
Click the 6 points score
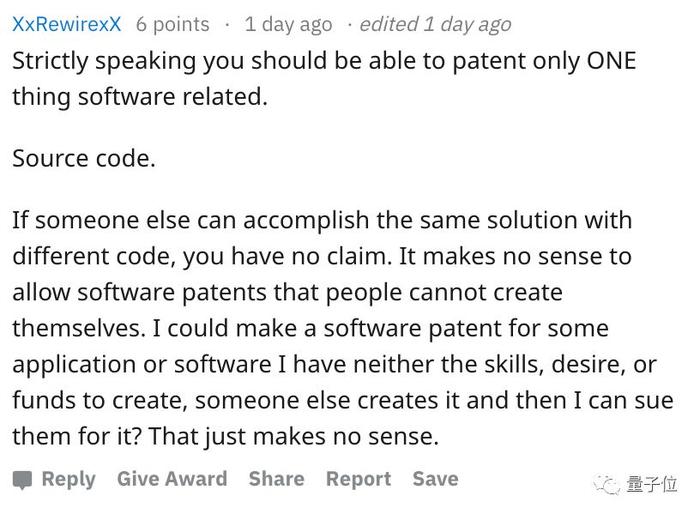[173, 24]
